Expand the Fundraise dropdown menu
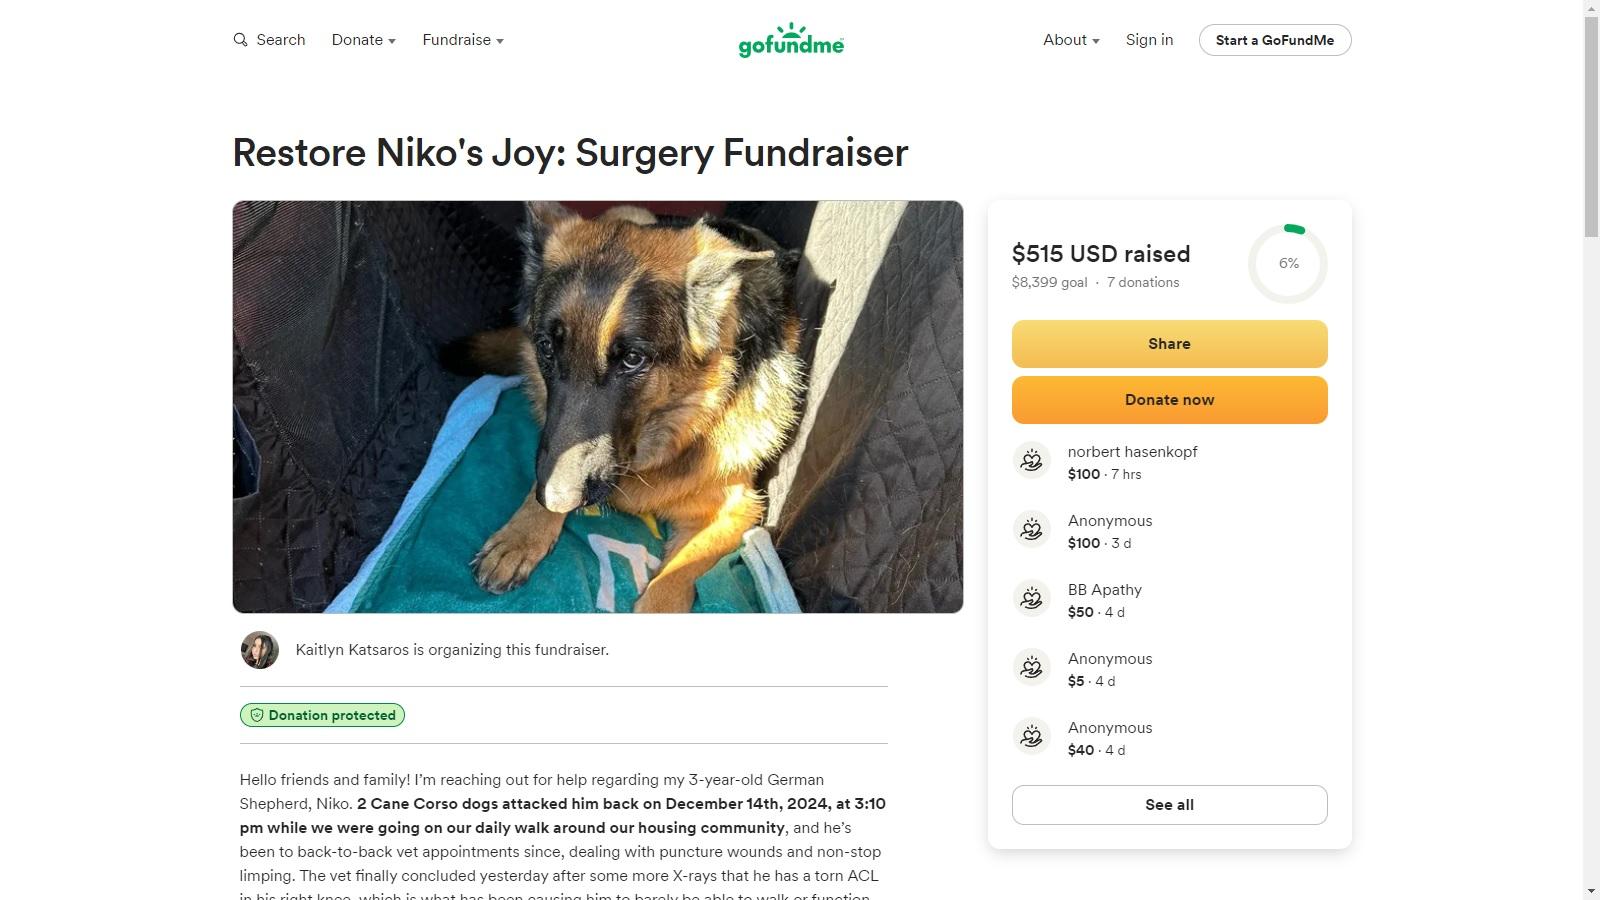This screenshot has width=1600, height=900. click(463, 40)
